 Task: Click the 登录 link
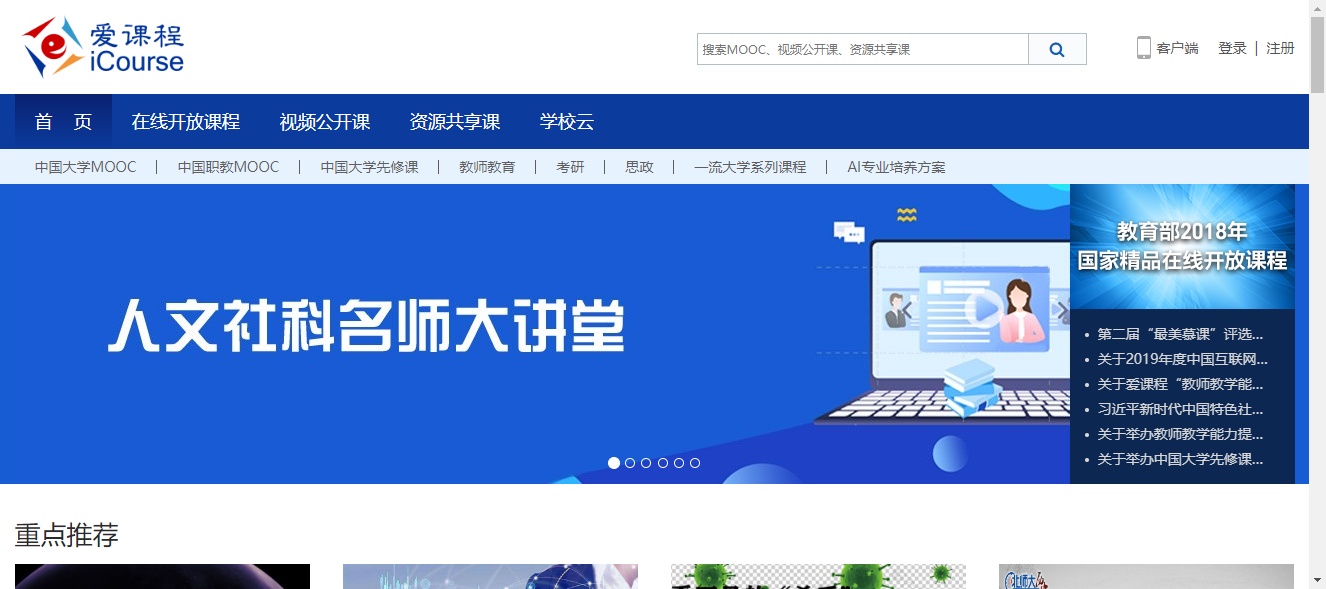point(1231,47)
